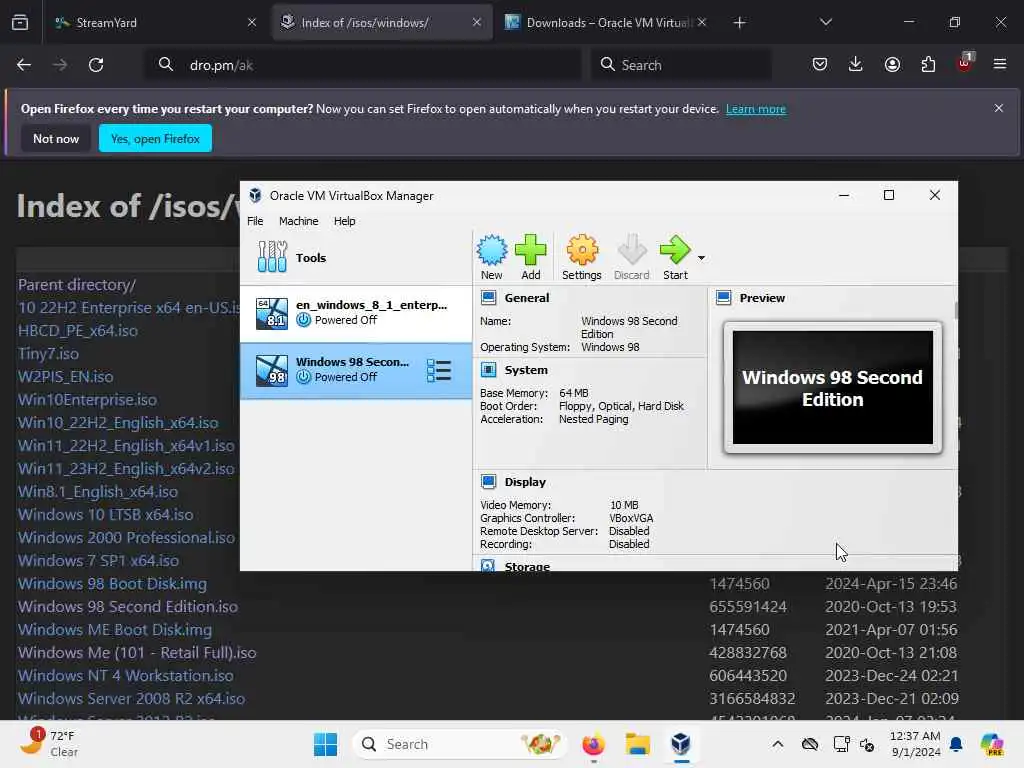Open the Firefox account icon
This screenshot has width=1024, height=768.
(892, 64)
